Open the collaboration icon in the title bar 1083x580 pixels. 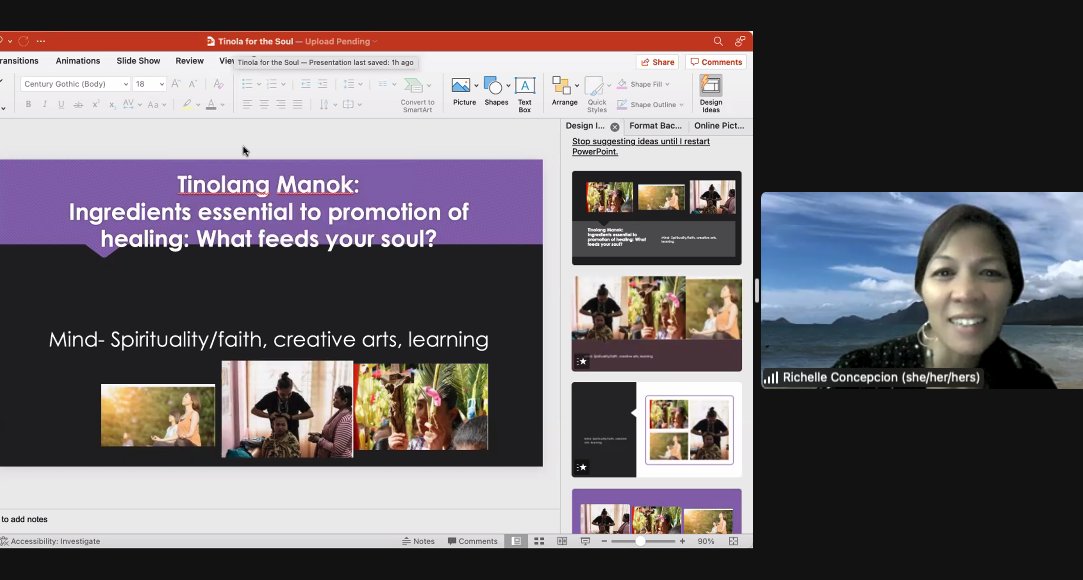(x=740, y=41)
